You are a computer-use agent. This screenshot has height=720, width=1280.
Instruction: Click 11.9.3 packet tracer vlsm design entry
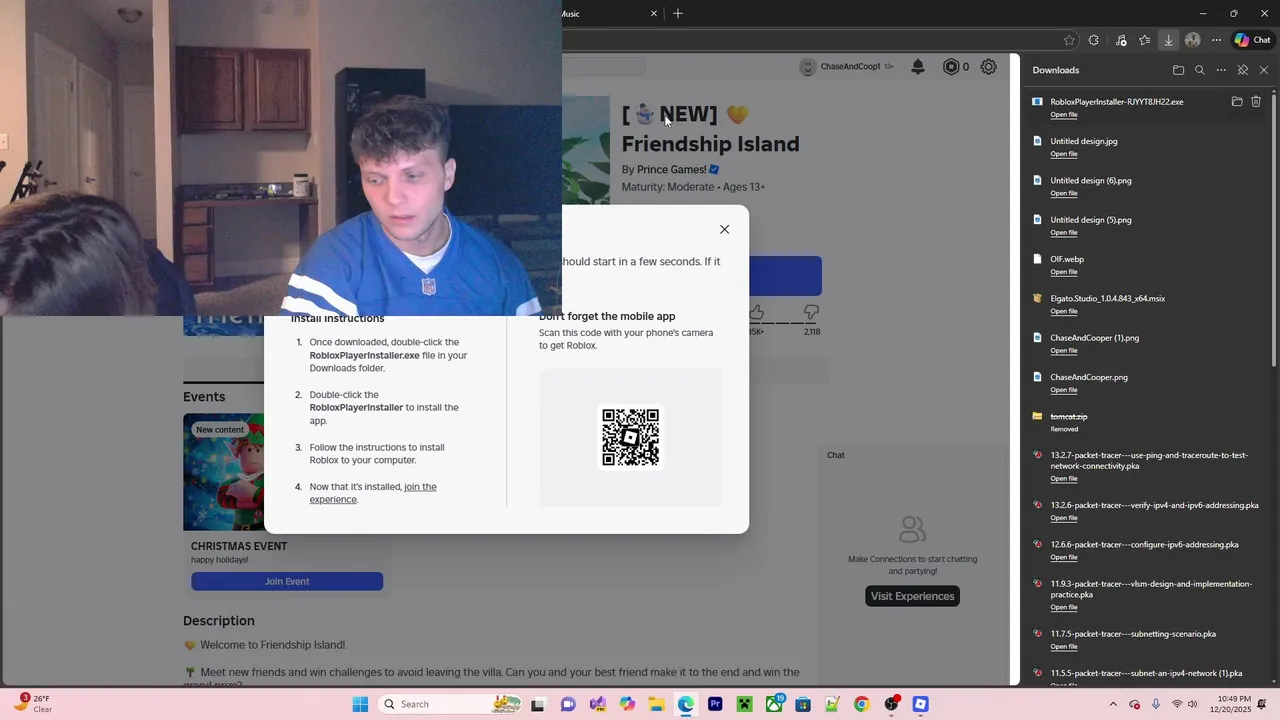(x=1147, y=595)
